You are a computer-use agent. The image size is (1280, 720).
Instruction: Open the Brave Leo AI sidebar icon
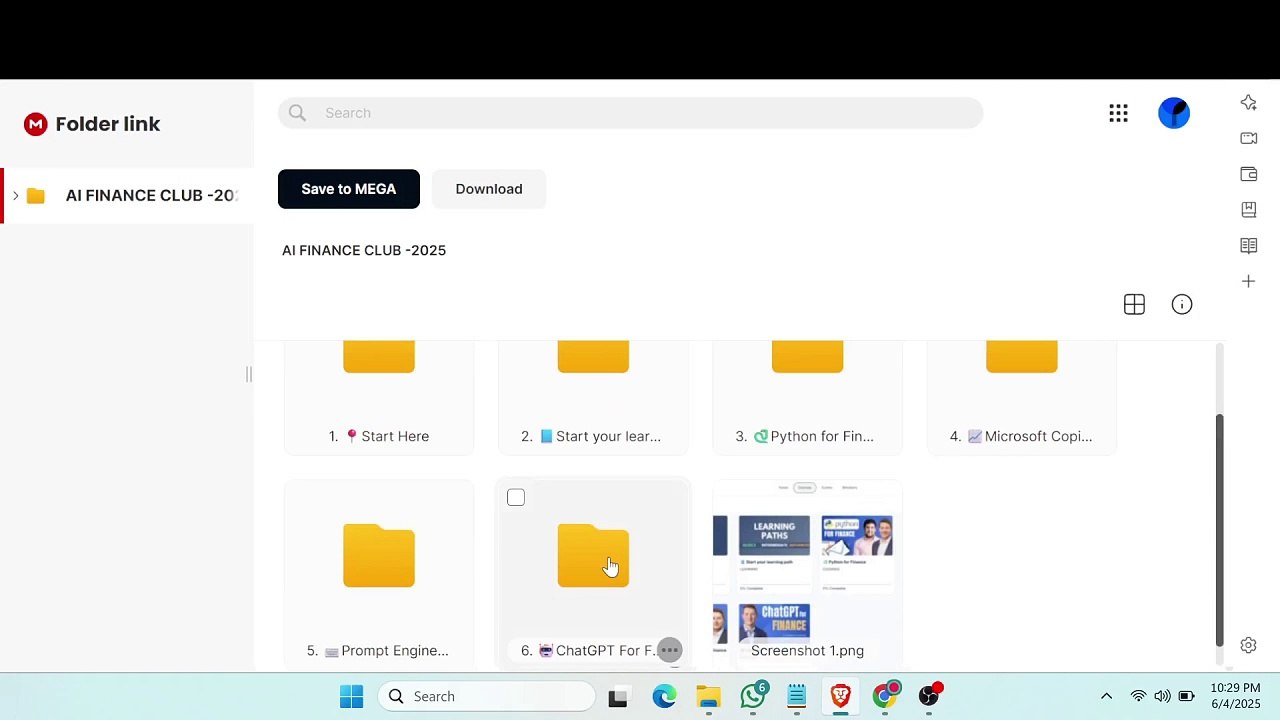[1248, 103]
